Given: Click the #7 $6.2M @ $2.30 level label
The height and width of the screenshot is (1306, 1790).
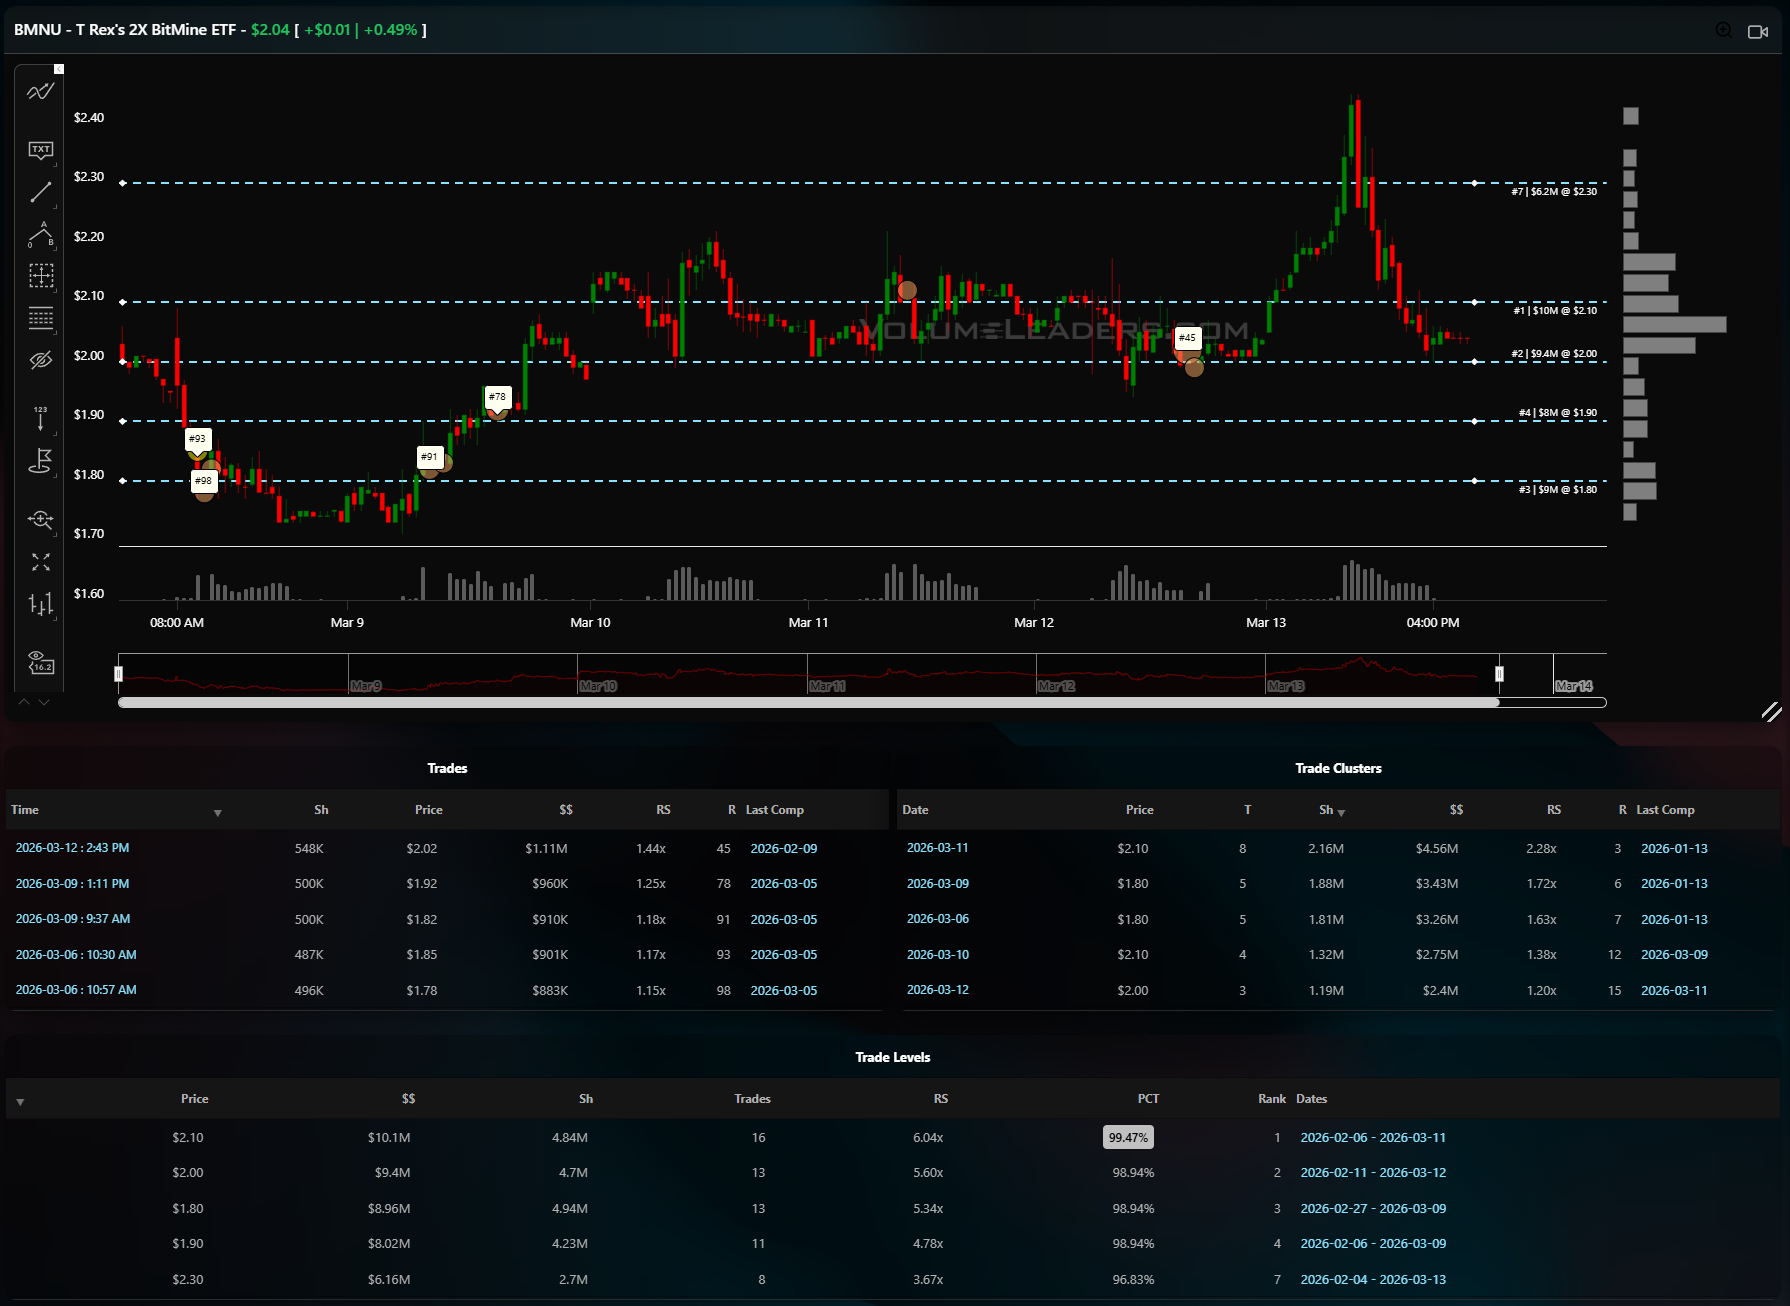Looking at the screenshot, I should tap(1554, 192).
